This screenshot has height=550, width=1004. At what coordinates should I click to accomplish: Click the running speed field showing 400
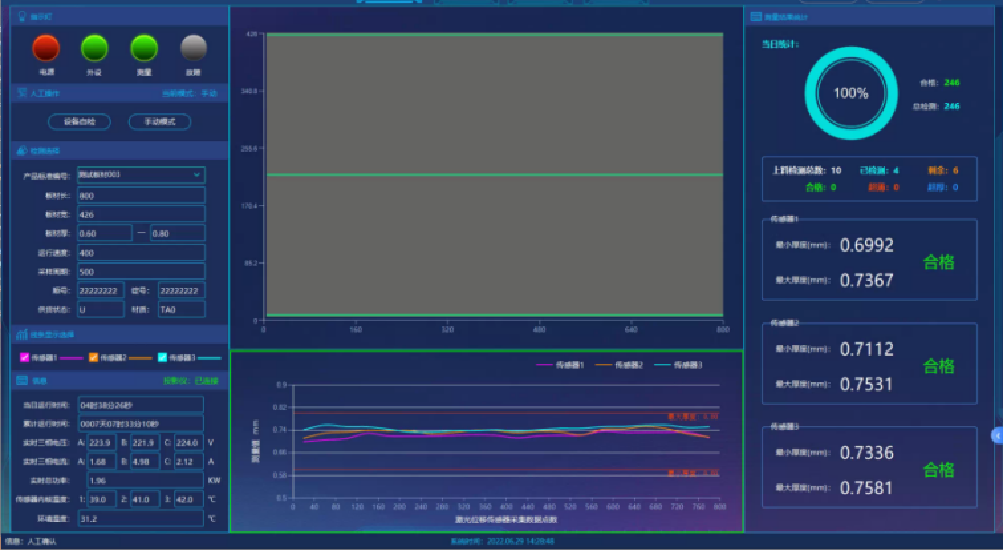140,252
